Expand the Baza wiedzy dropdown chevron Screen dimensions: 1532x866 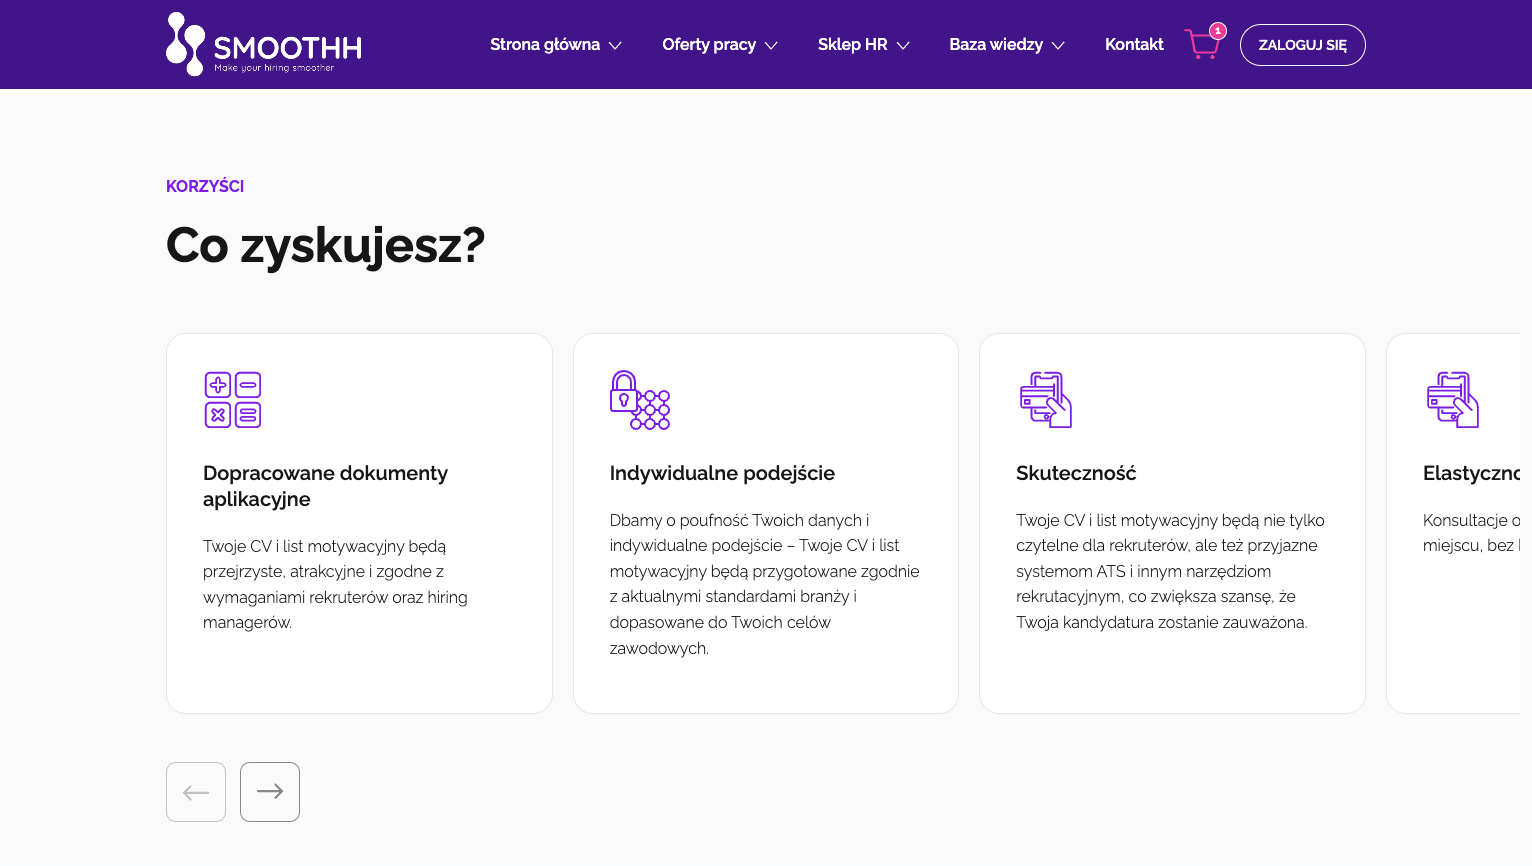1058,46
